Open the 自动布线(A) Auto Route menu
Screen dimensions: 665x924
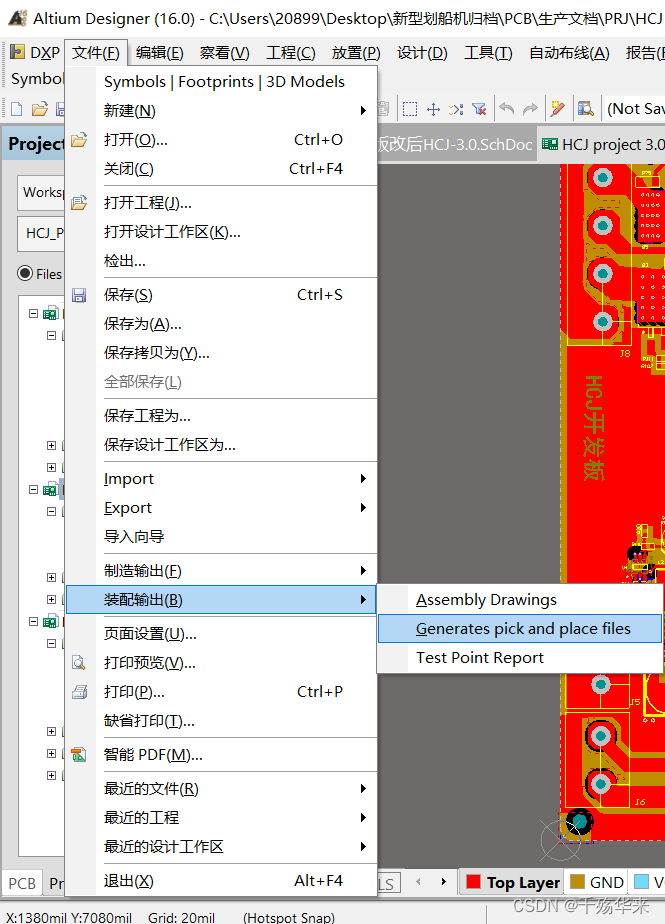click(x=569, y=53)
